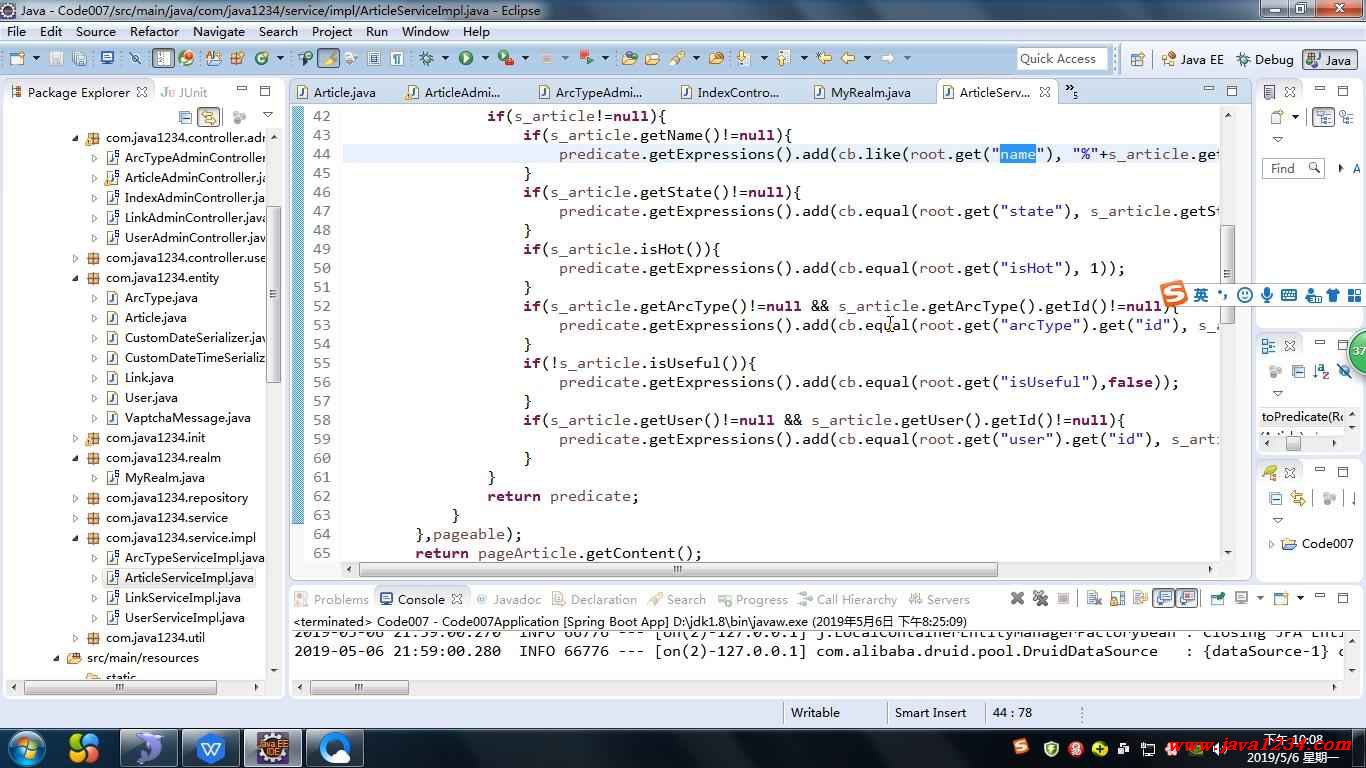The width and height of the screenshot is (1366, 768).
Task: Click the Quick Access field
Action: coord(1062,59)
